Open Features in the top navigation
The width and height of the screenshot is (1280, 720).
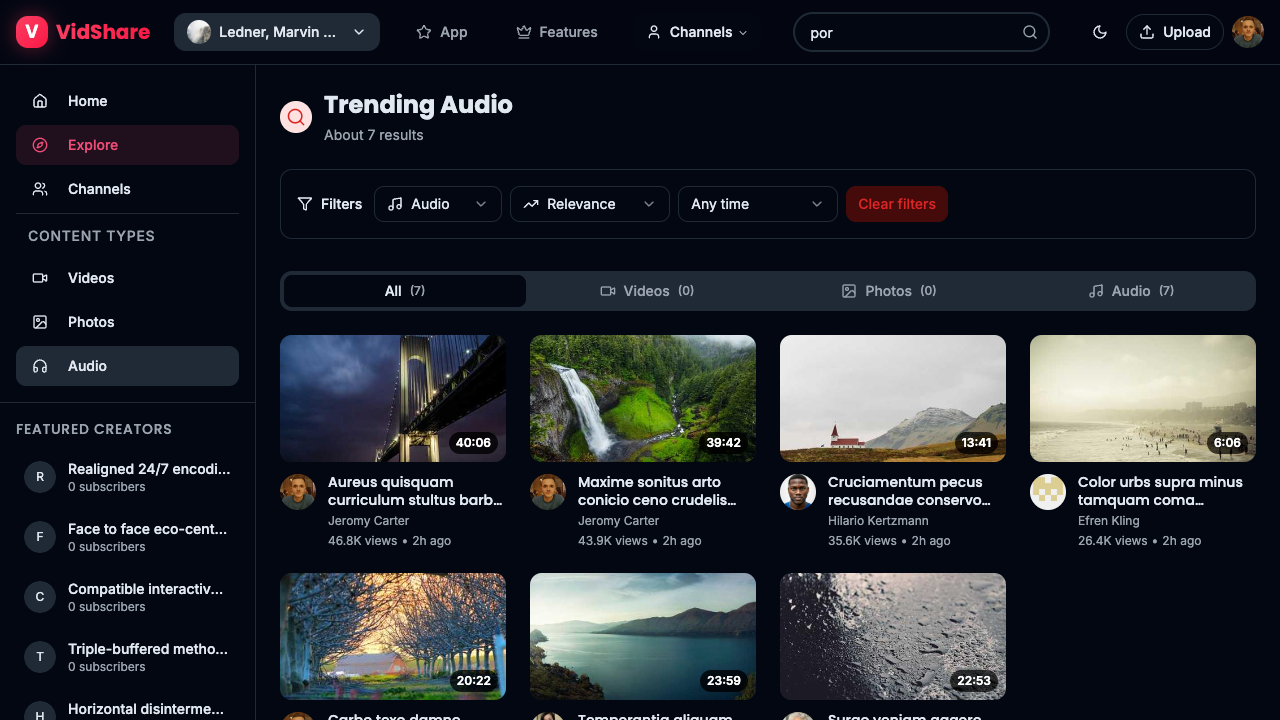(557, 32)
